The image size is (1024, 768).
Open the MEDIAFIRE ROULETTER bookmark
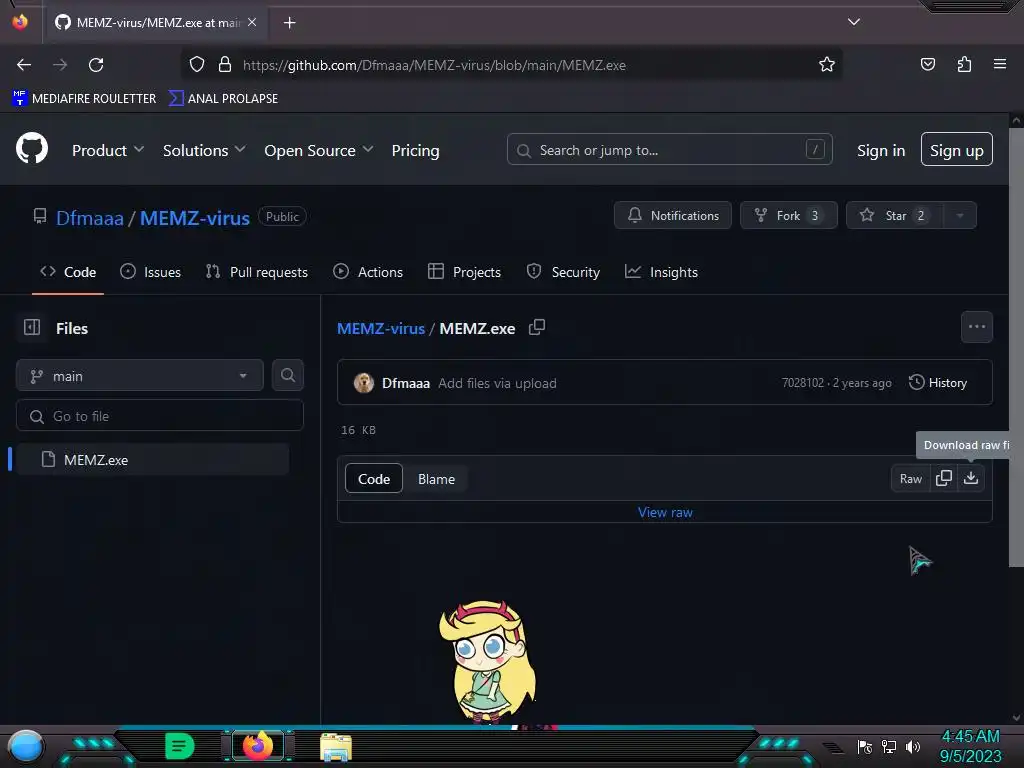point(84,99)
